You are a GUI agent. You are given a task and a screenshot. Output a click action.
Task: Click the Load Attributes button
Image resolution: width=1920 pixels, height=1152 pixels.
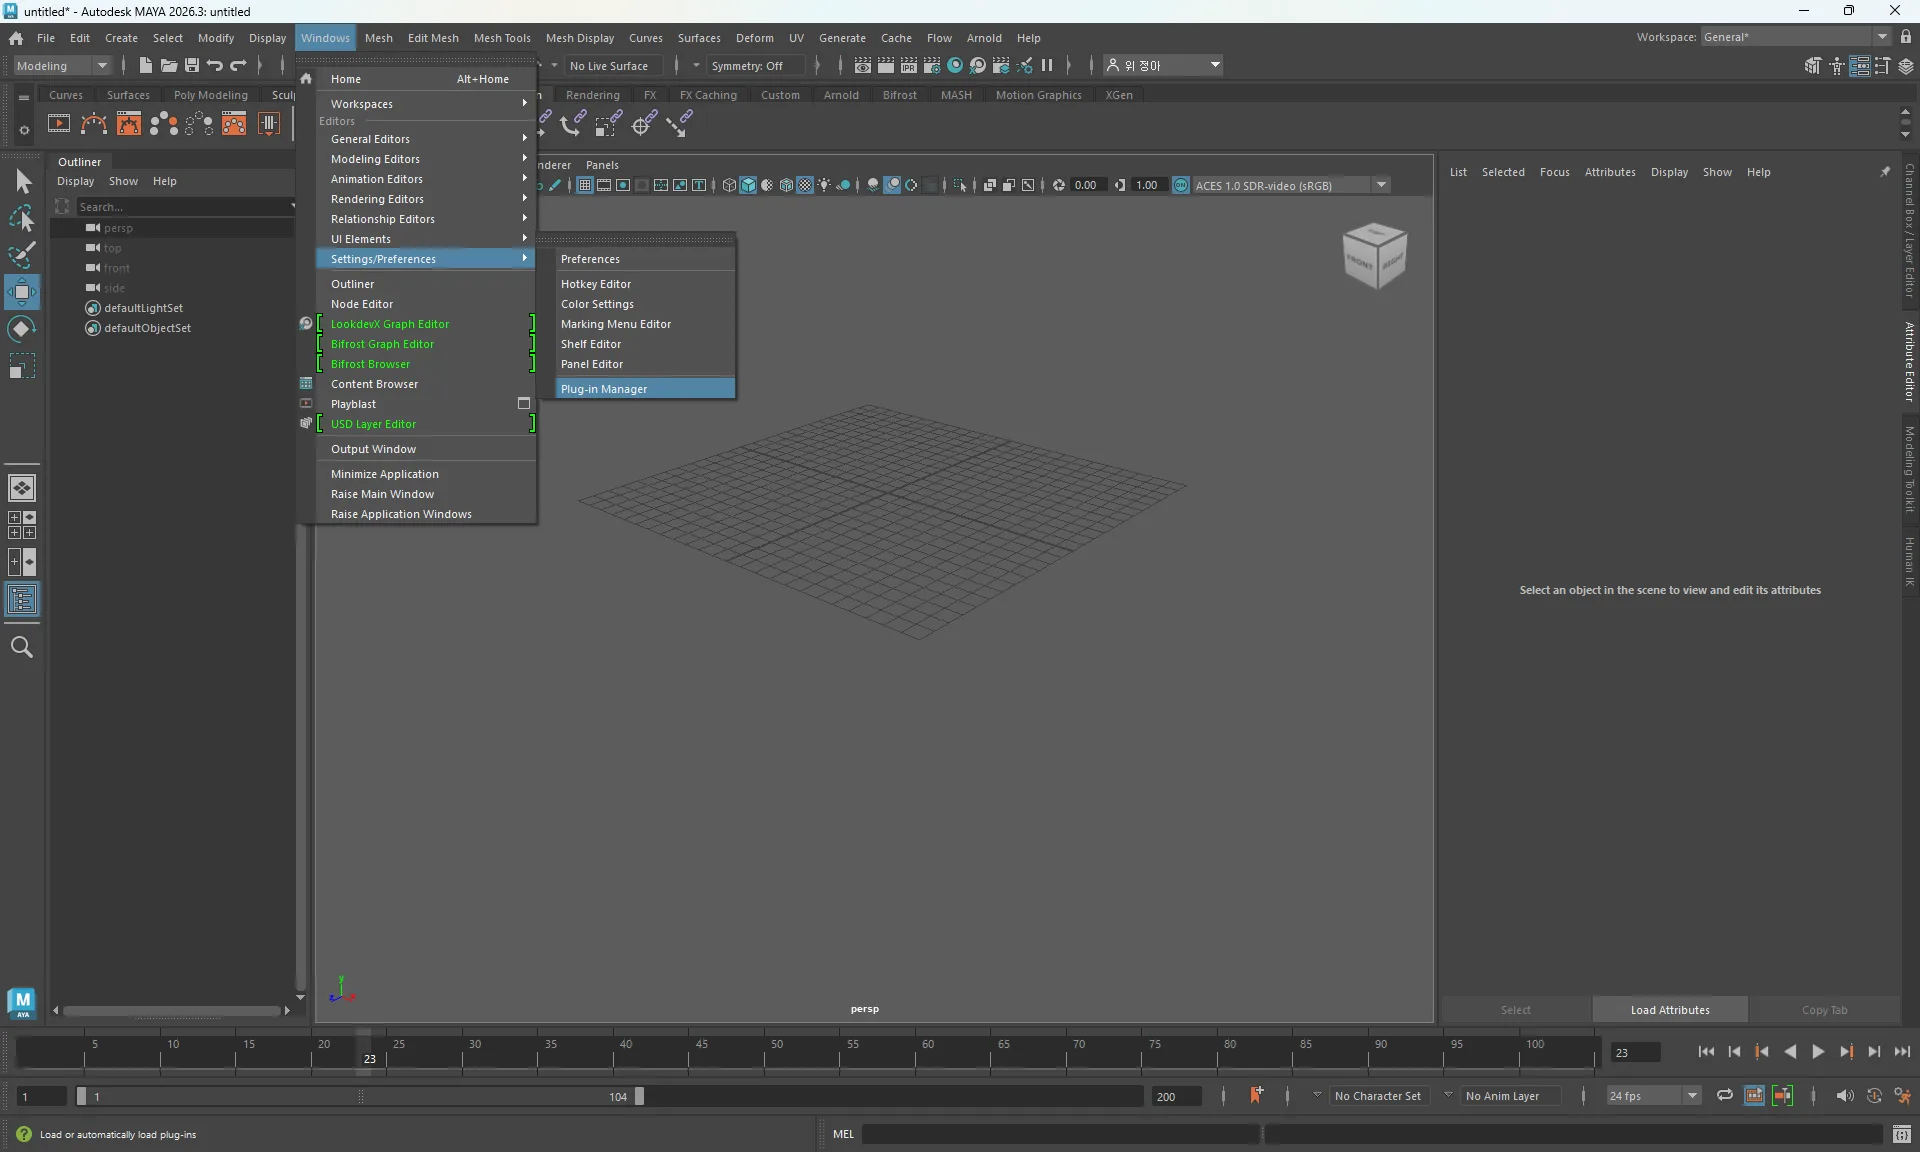click(1670, 1010)
